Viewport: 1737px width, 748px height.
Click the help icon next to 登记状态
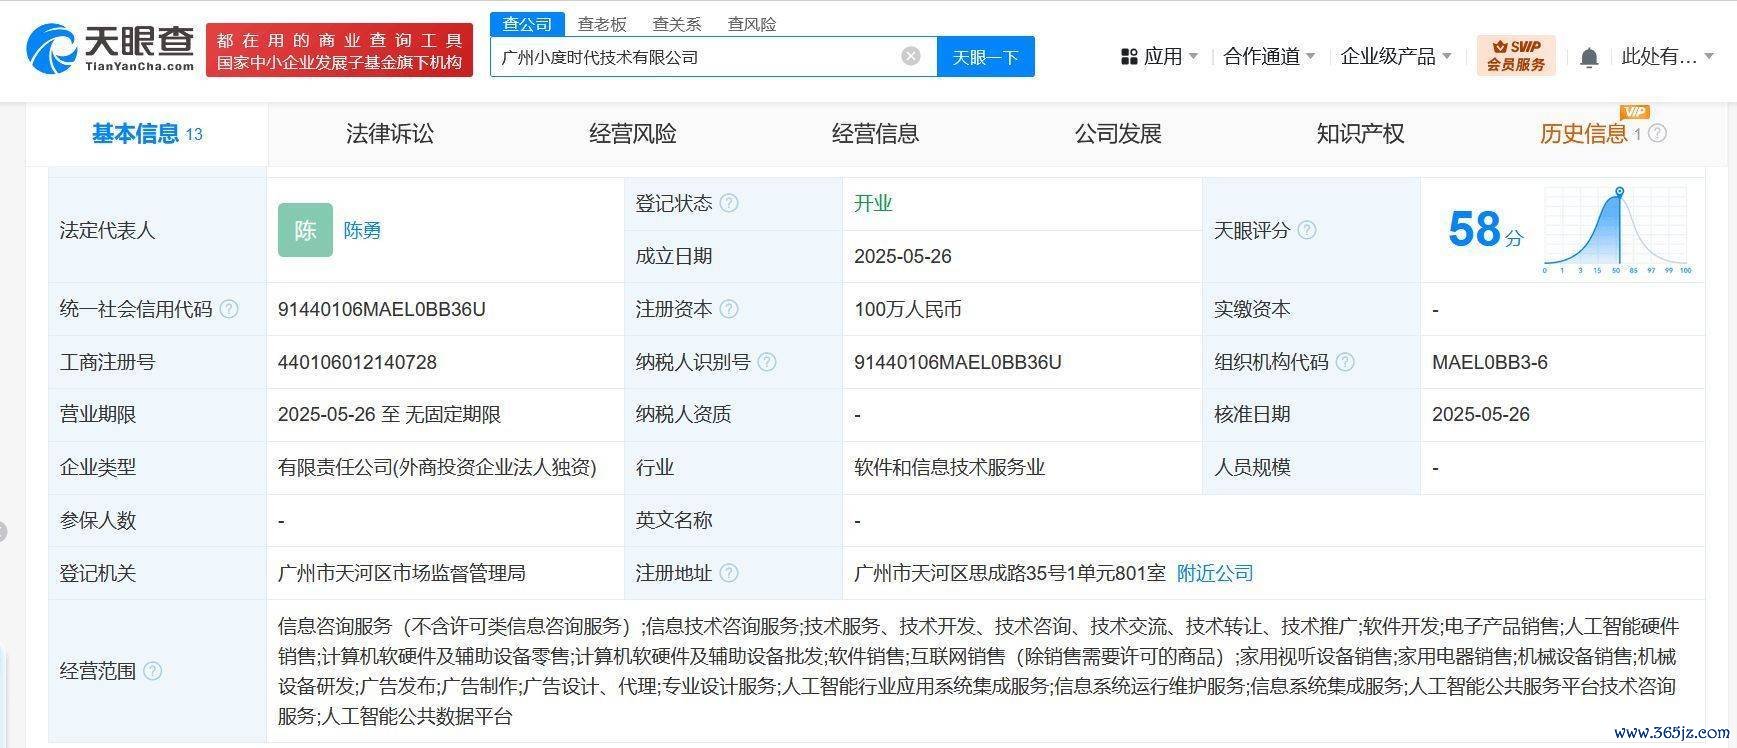(729, 203)
